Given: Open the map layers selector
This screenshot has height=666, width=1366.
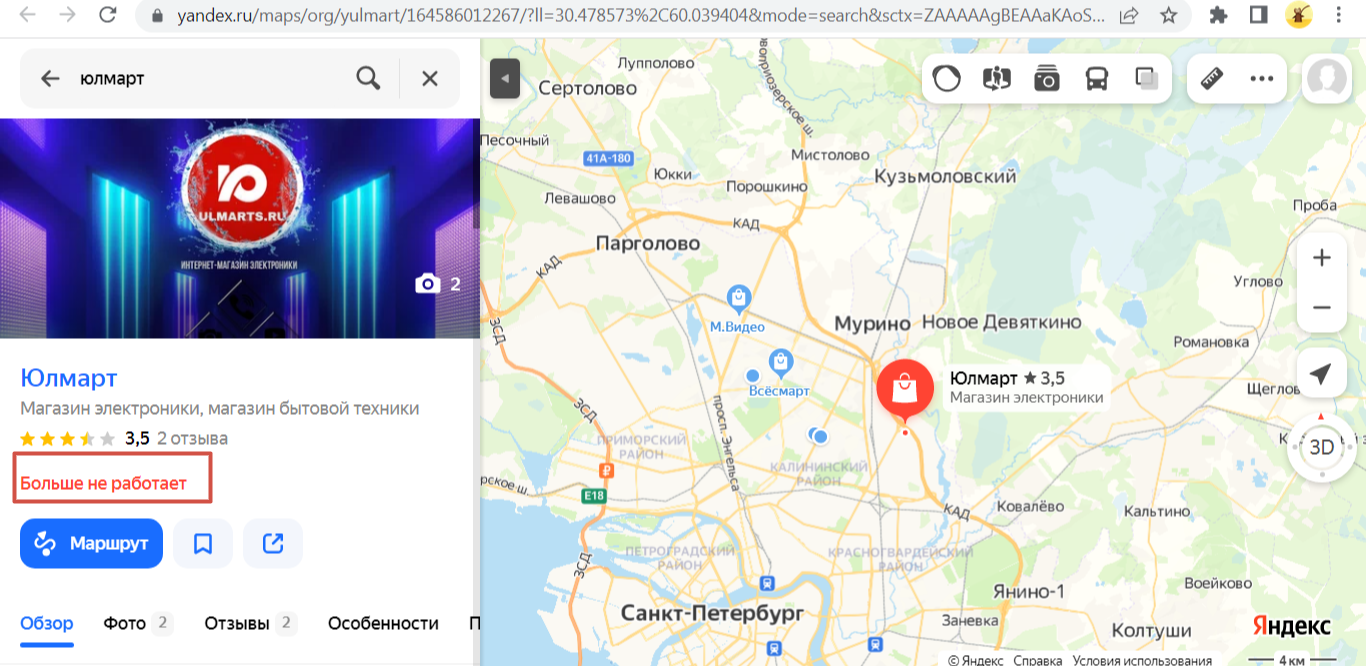Looking at the screenshot, I should click(1146, 78).
